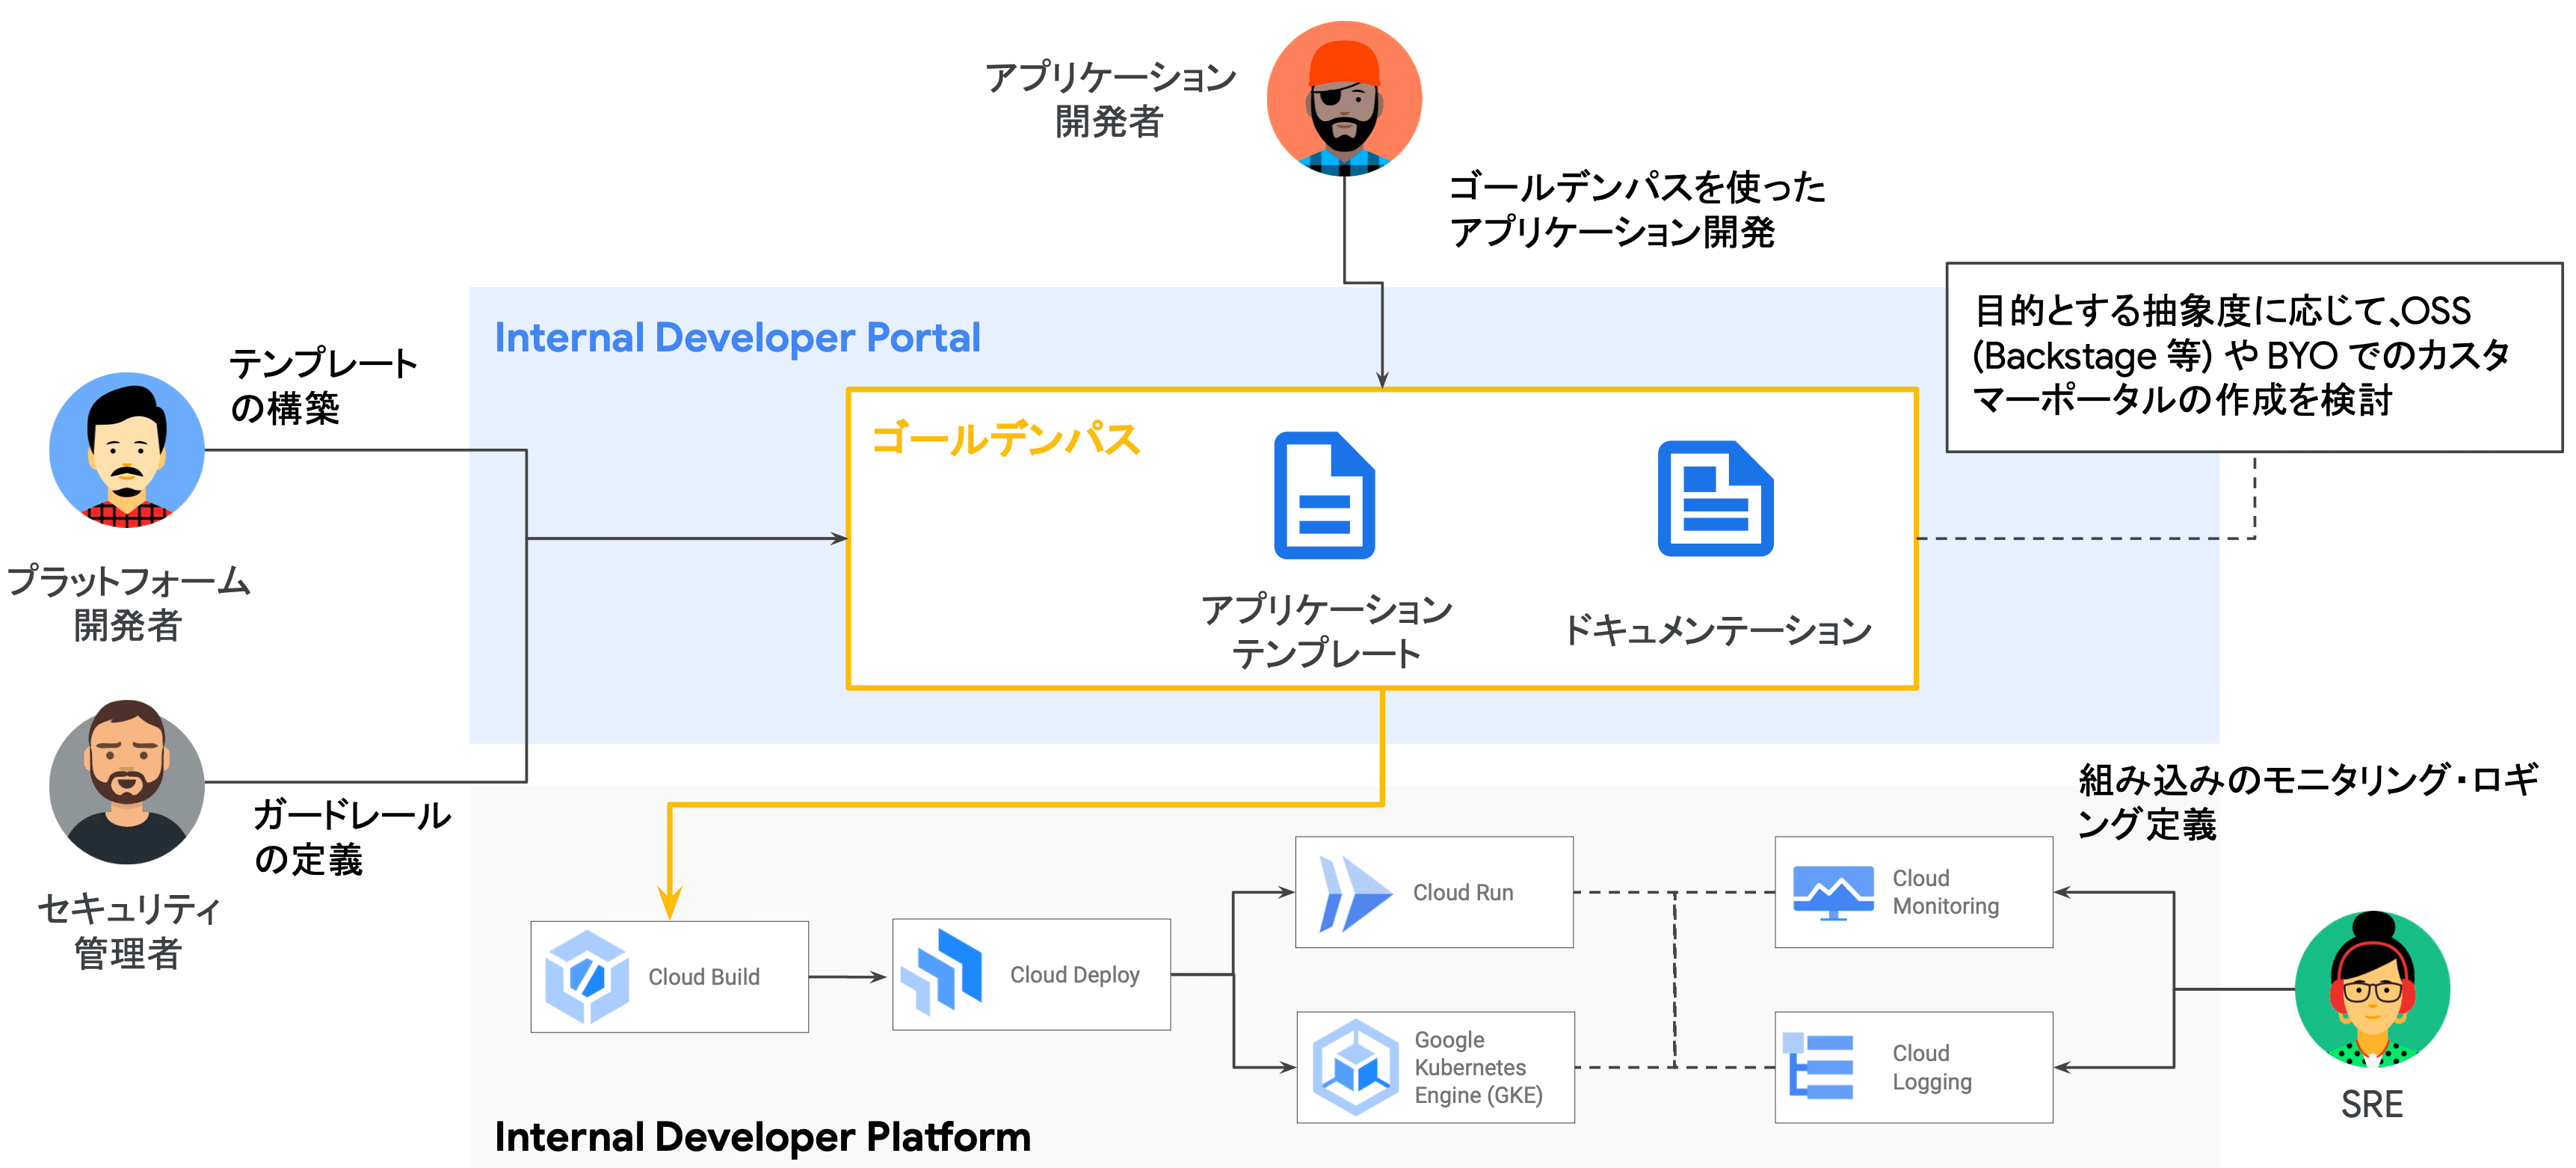Image resolution: width=2576 pixels, height=1168 pixels.
Task: Click the Cloud Logging list icon
Action: 1819,1066
